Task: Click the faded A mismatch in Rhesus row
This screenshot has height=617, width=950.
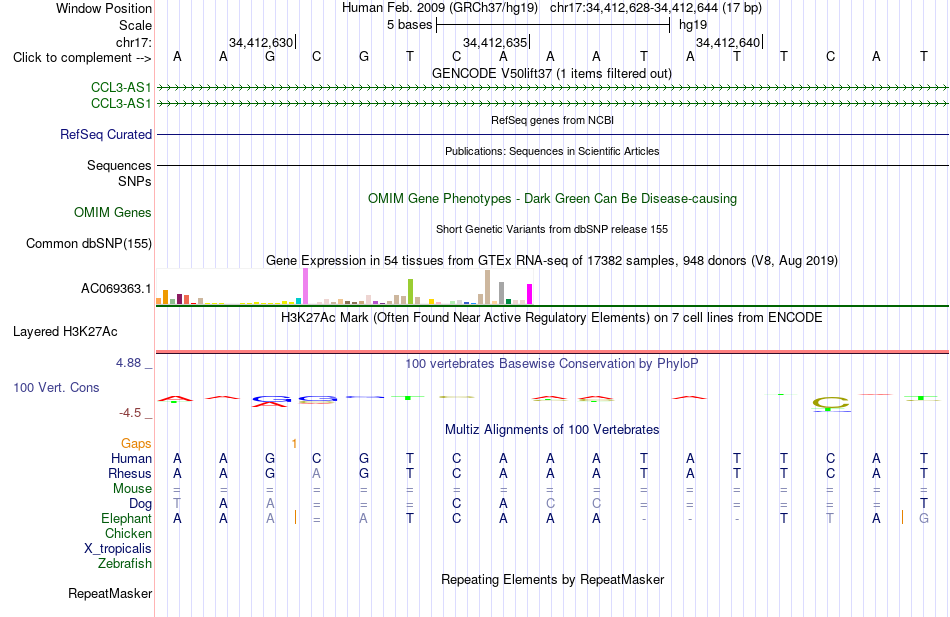Action: (316, 473)
